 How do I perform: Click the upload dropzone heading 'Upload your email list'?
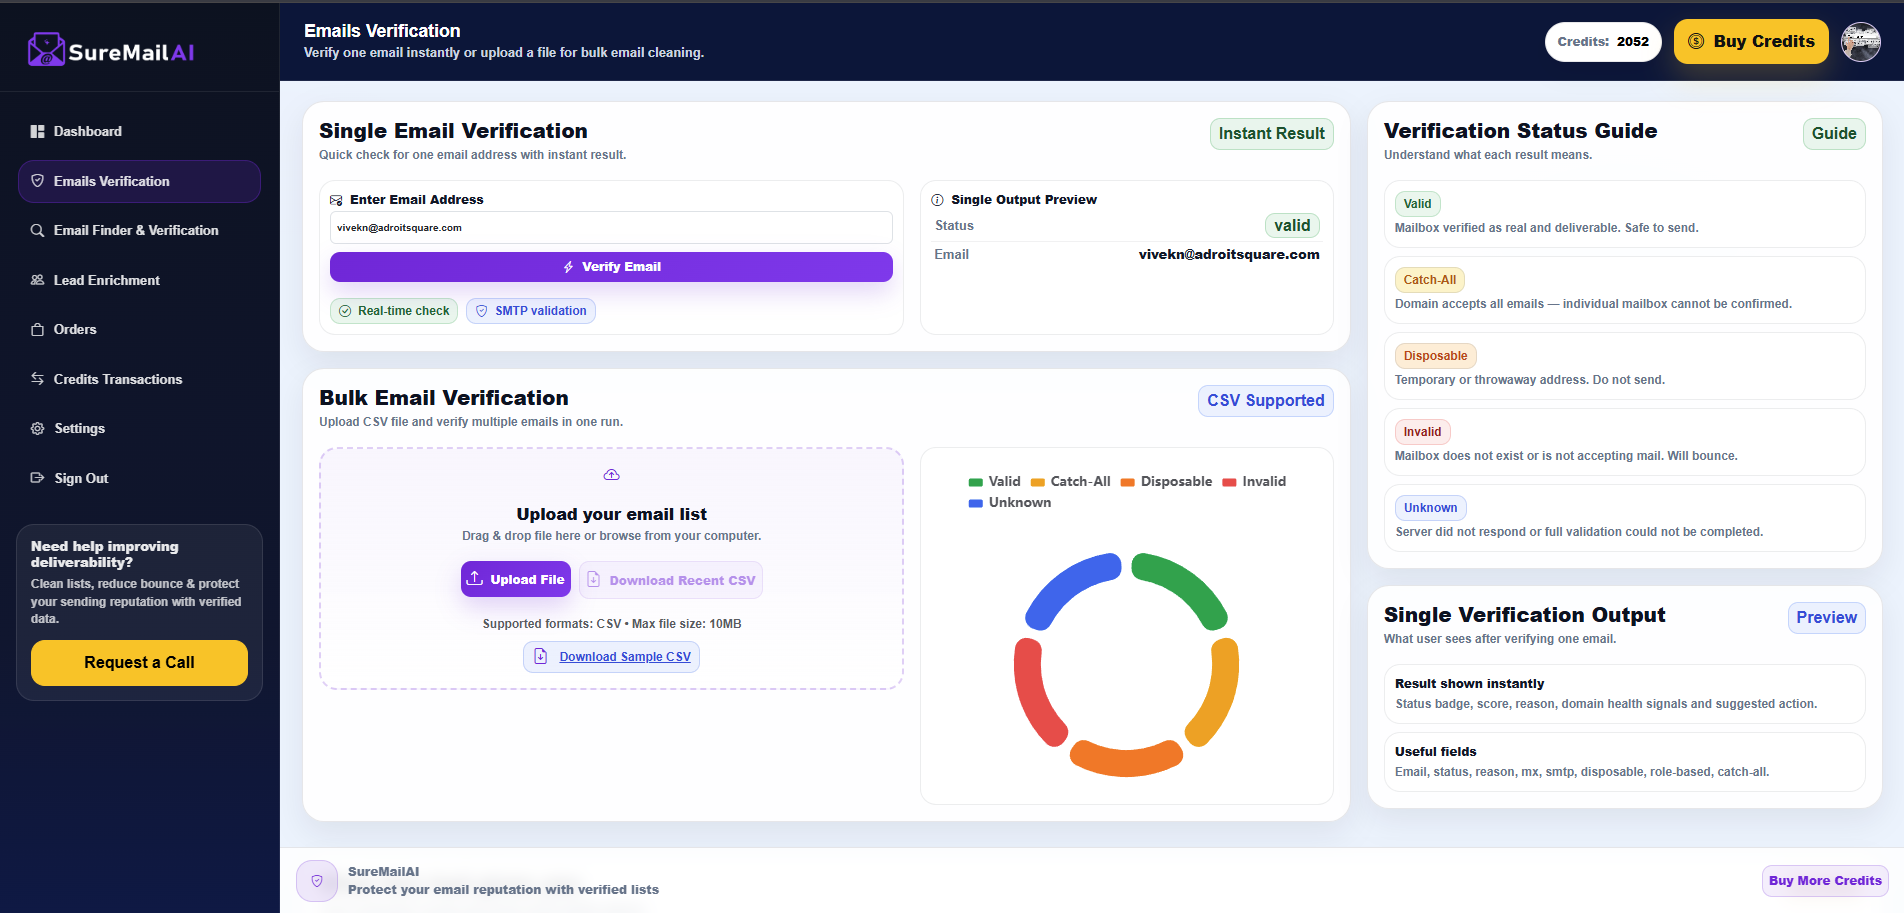611,514
